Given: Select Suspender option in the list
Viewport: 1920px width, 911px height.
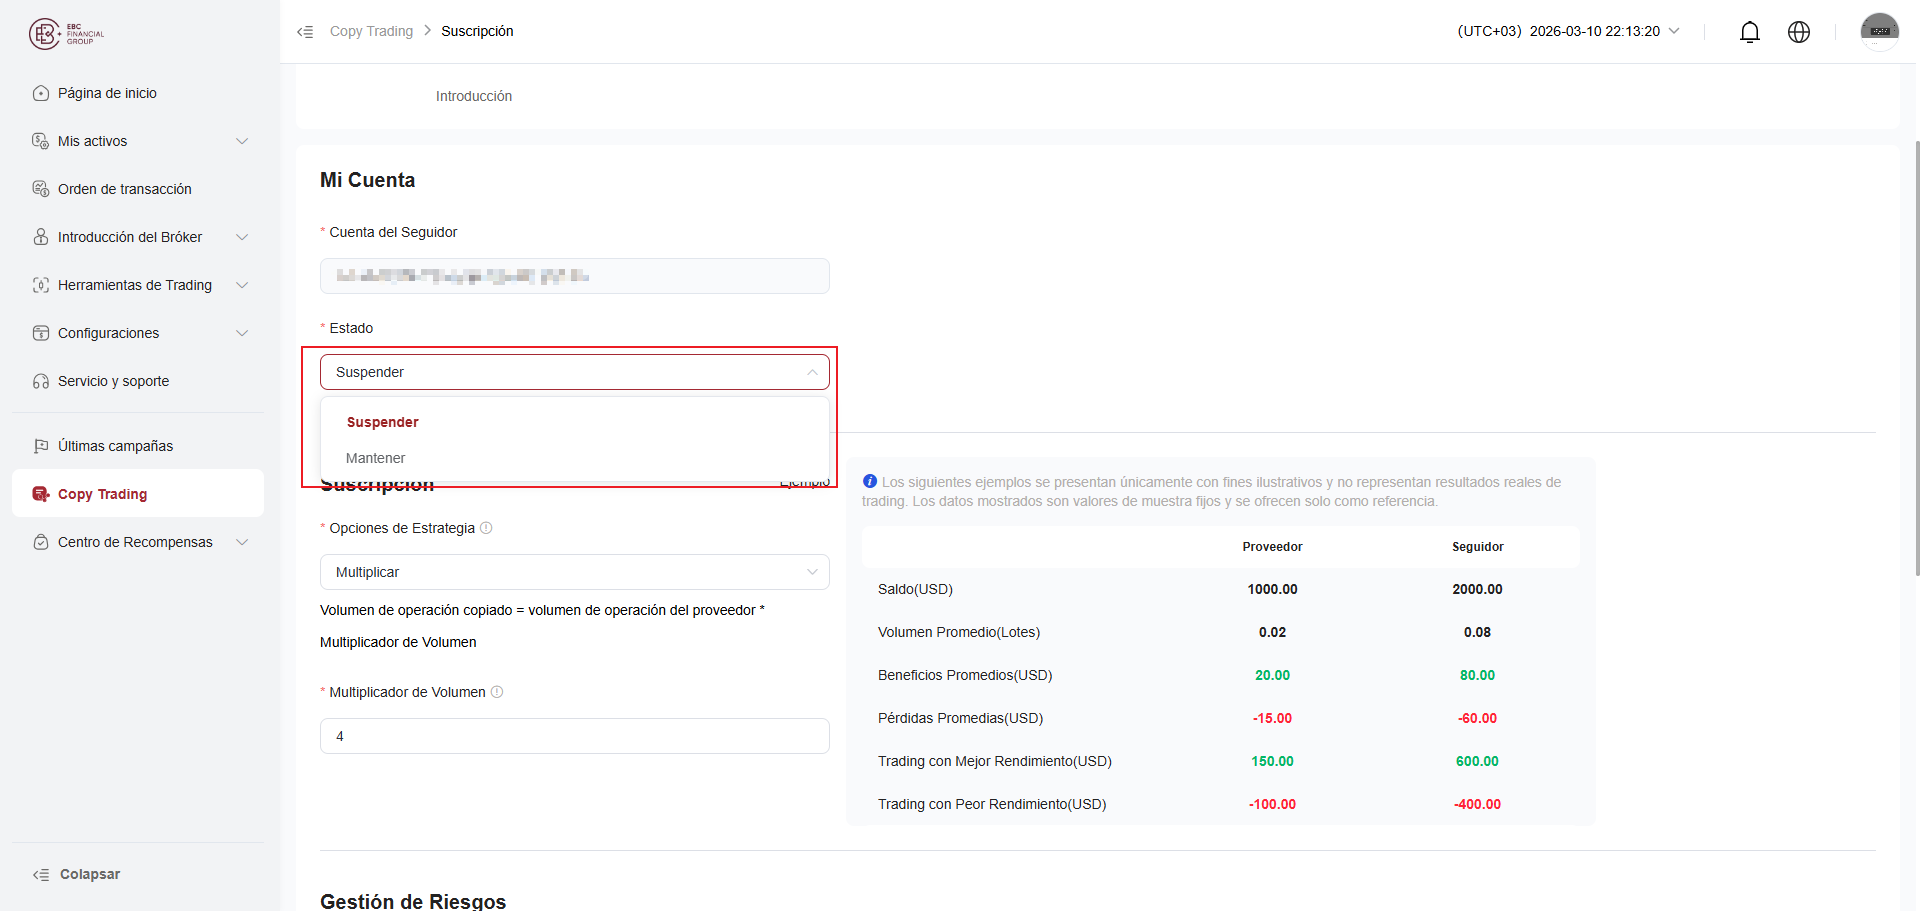Looking at the screenshot, I should 575,422.
